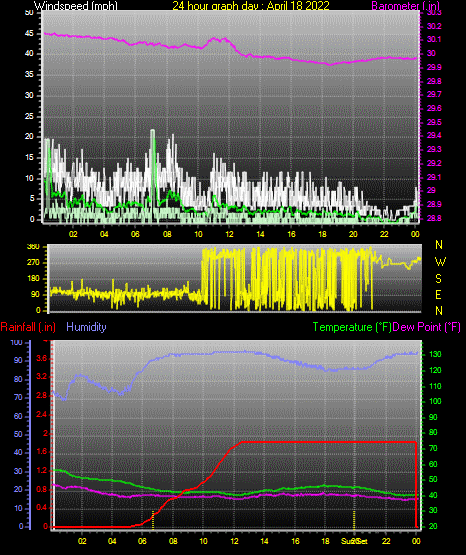Click the "Dew Point (°F)" legend label
Viewport: 466px width, 555px height.
[427, 327]
